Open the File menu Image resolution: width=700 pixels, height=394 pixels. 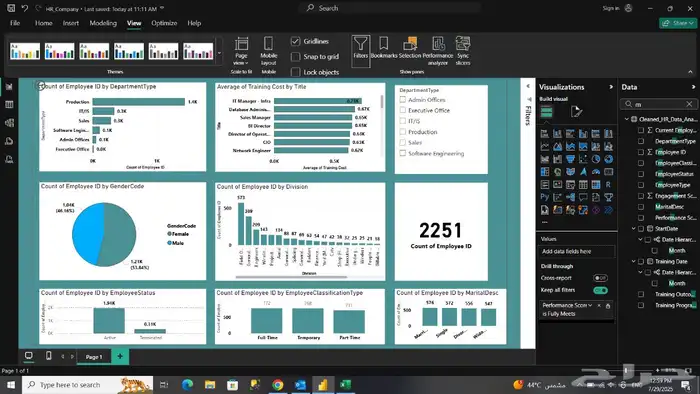point(15,23)
